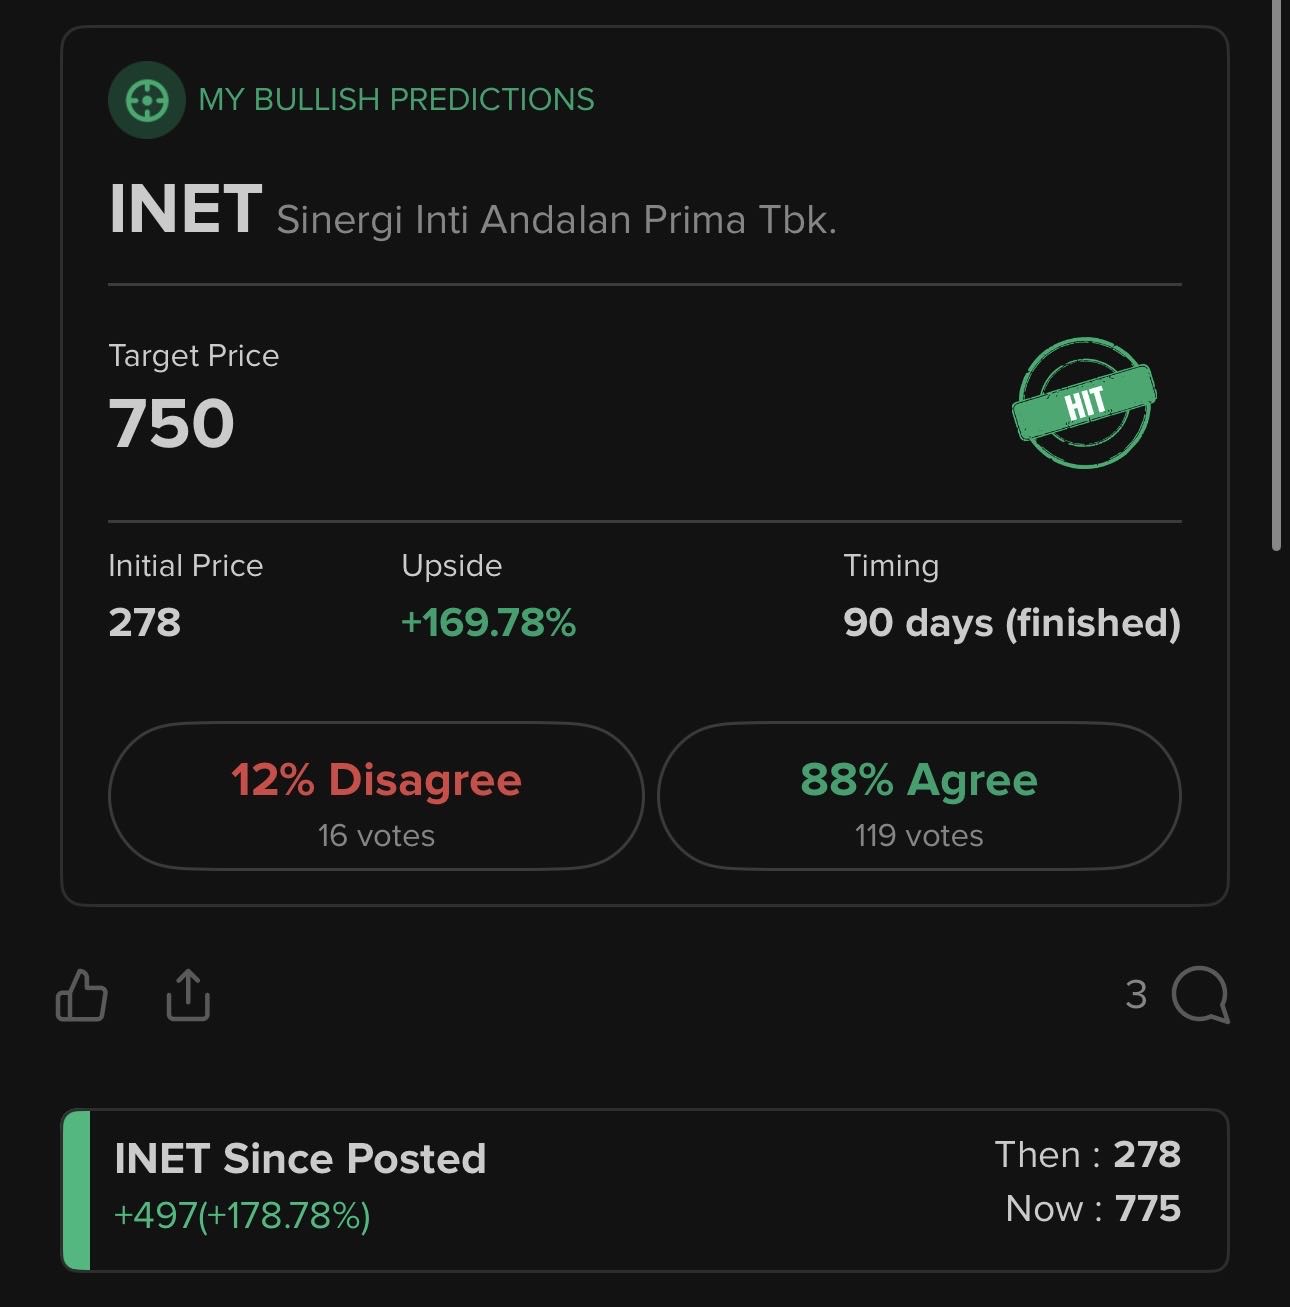1290x1307 pixels.
Task: Click the comment count number 3
Action: [1136, 995]
